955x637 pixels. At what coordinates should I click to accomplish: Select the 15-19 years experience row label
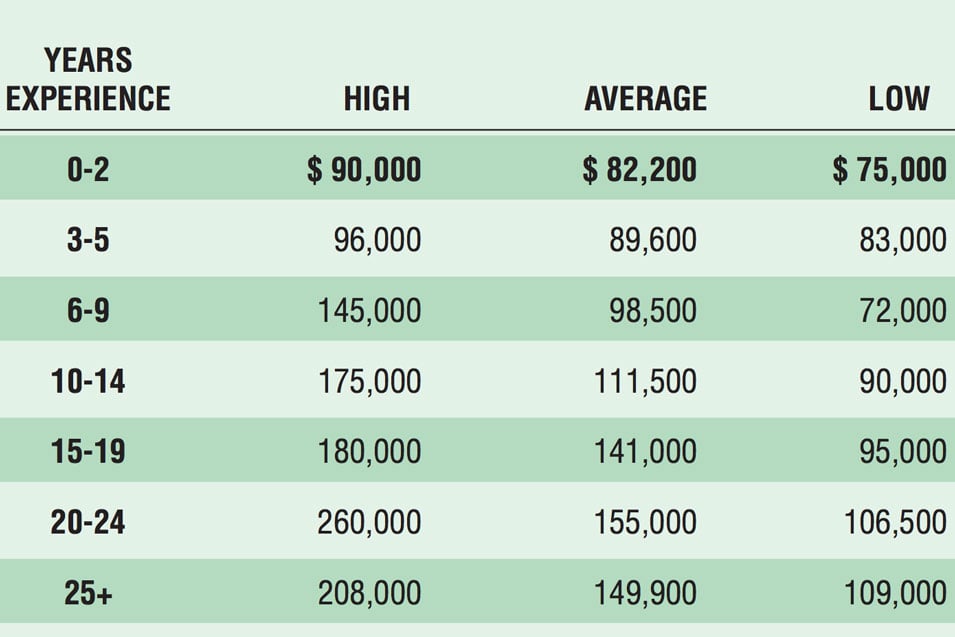coord(88,451)
